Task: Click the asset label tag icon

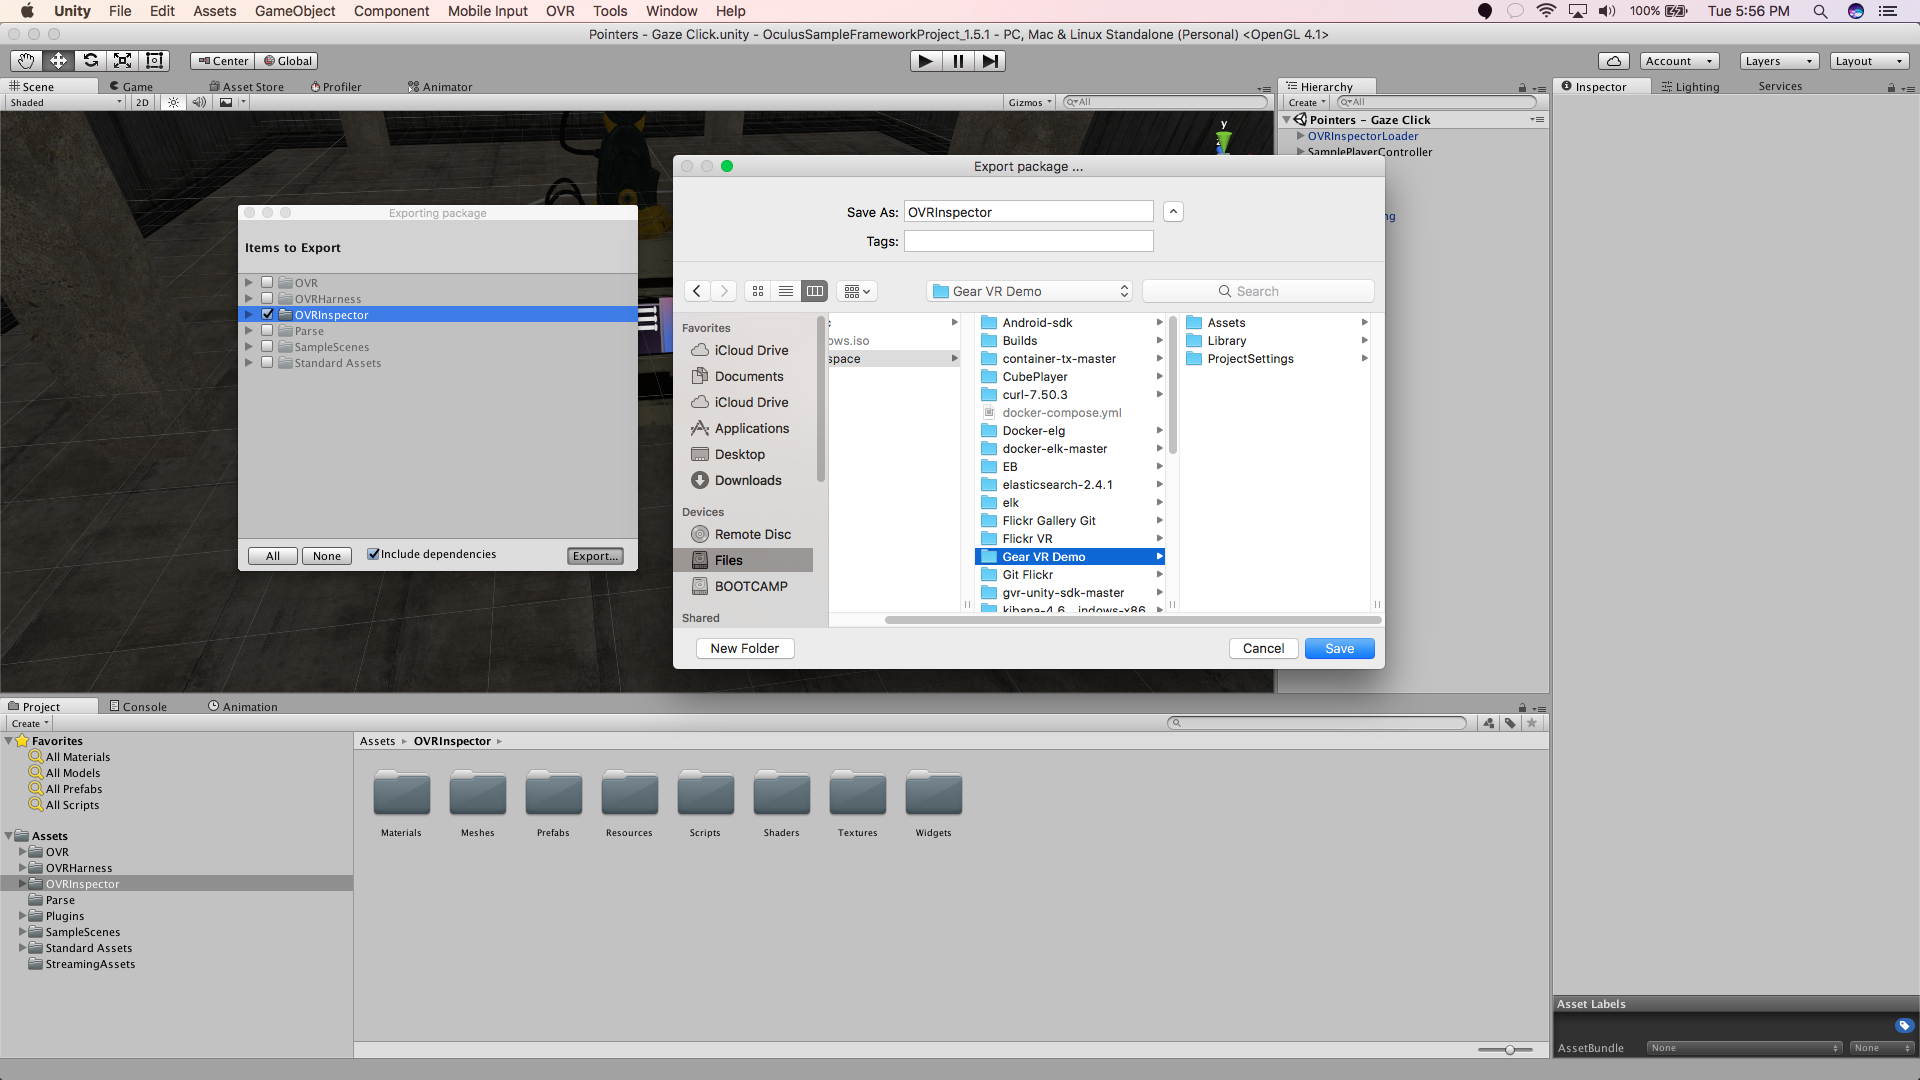Action: (1904, 1025)
